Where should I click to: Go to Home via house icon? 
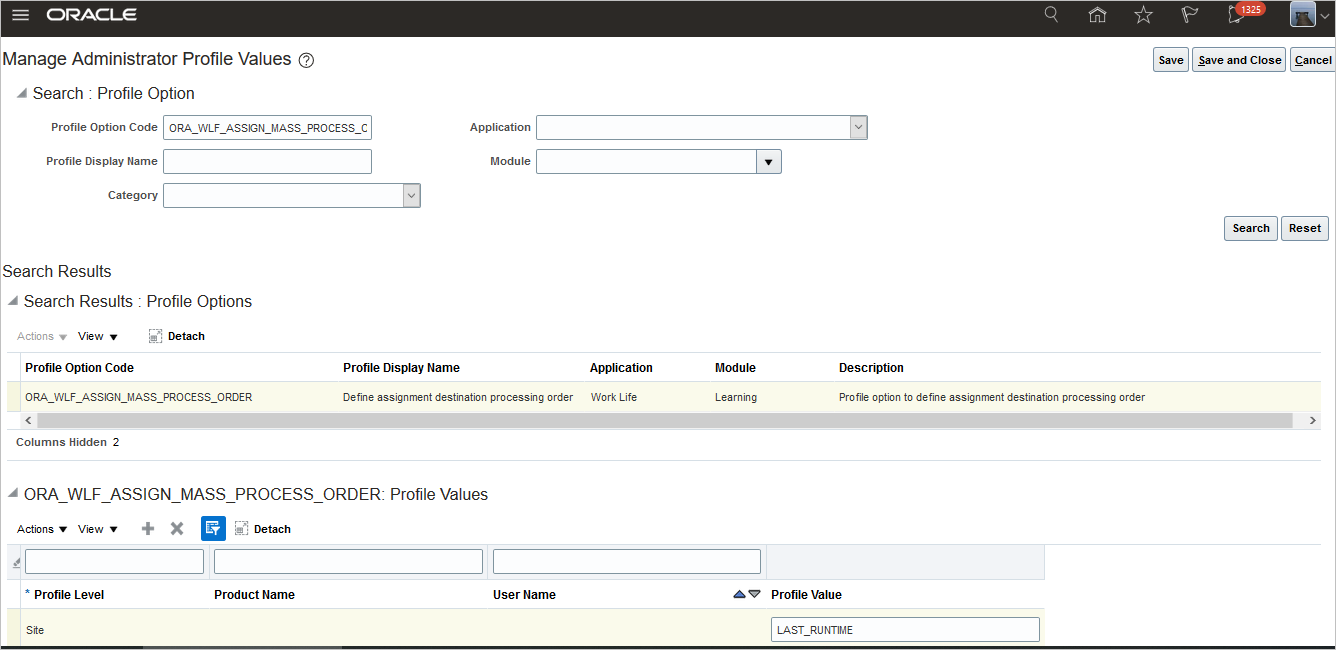[x=1097, y=15]
